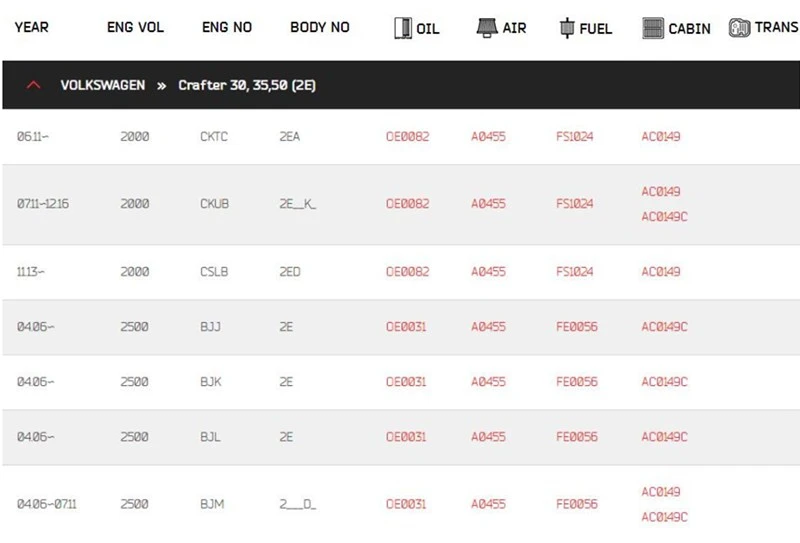Open fuel filter FE0056 for BJK engine
This screenshot has width=800, height=543.
(576, 381)
